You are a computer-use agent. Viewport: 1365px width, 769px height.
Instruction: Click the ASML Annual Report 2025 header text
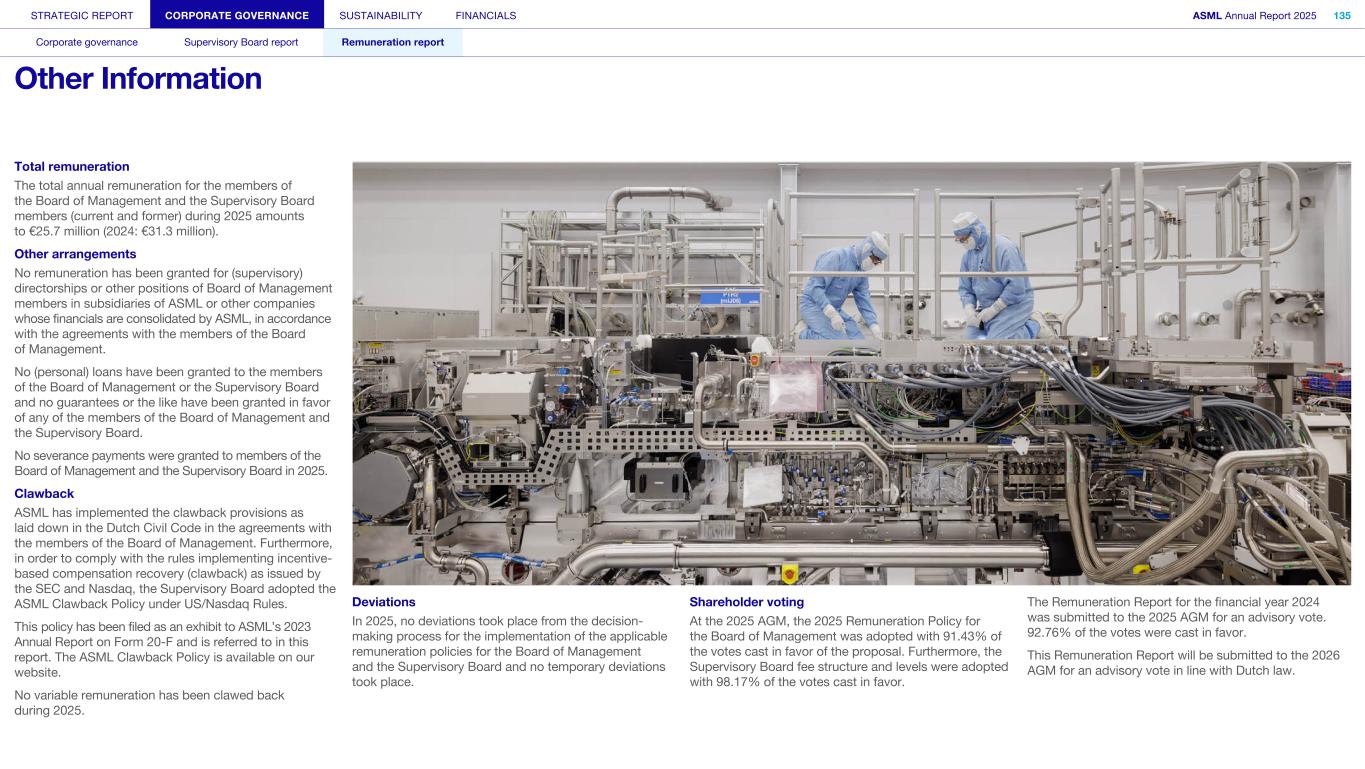(x=1254, y=15)
